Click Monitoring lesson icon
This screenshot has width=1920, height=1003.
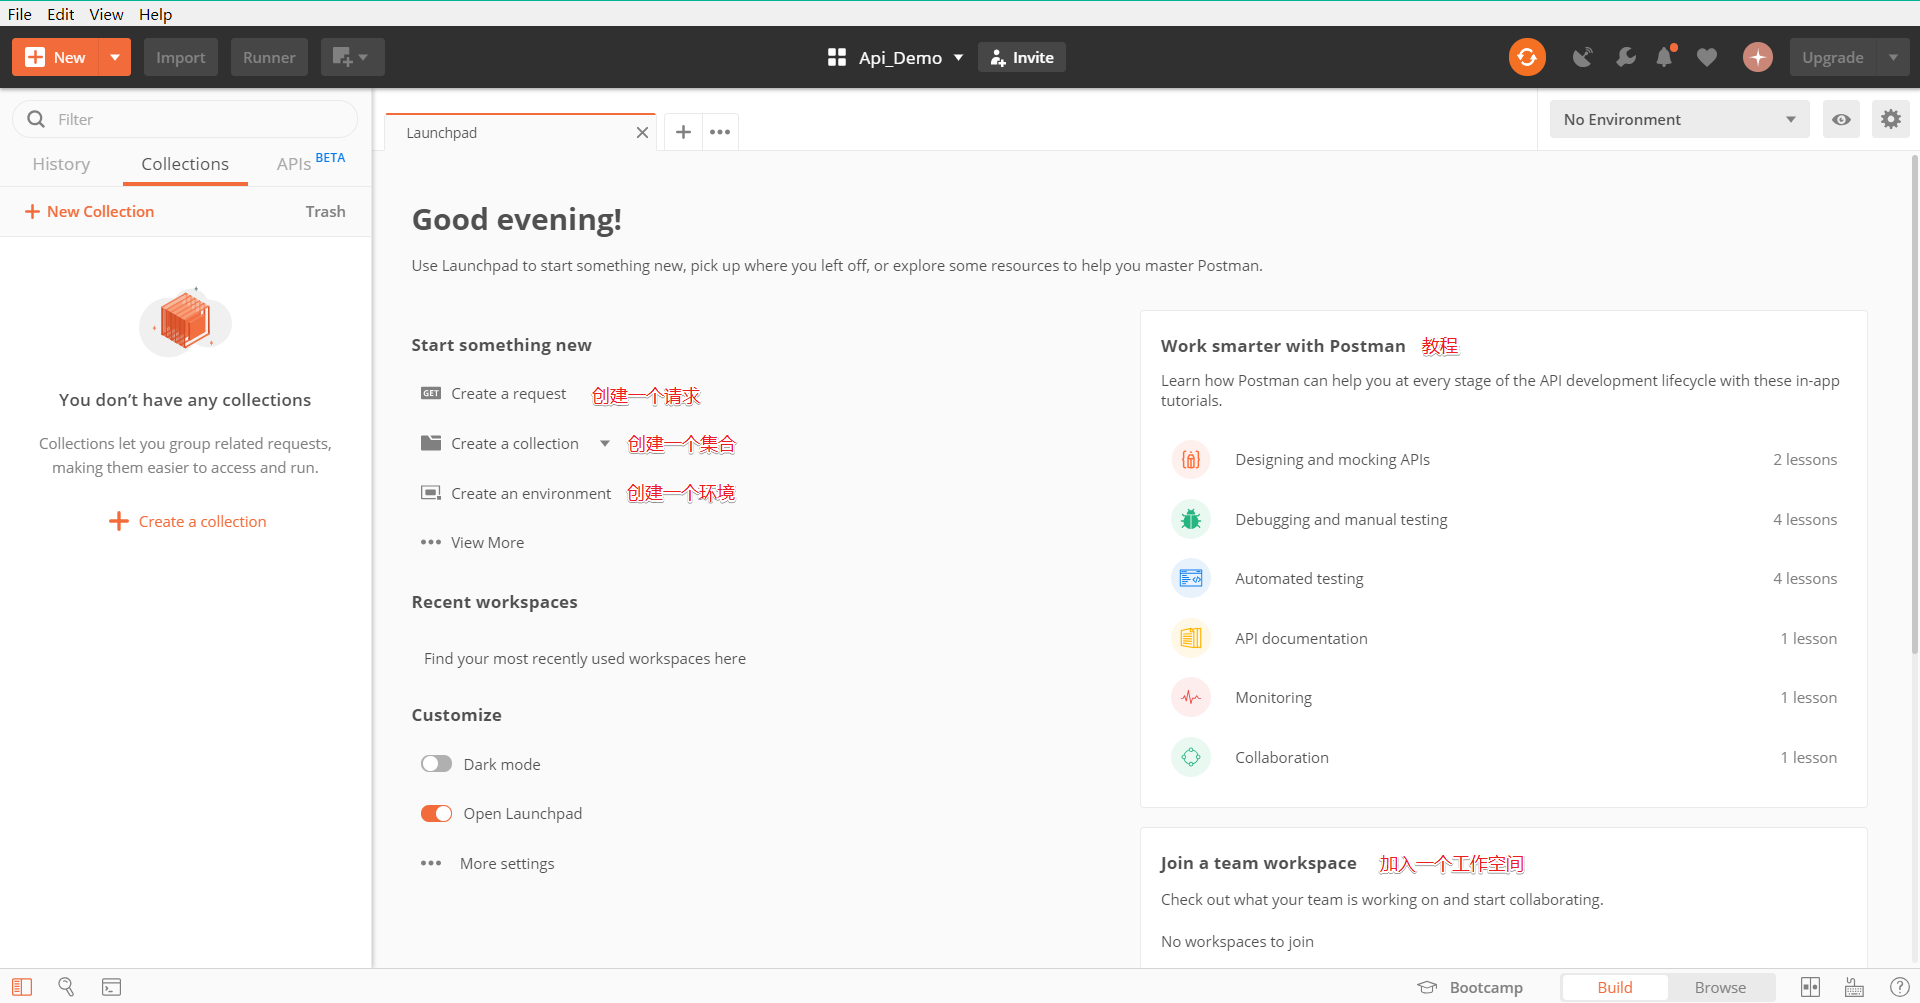(1190, 697)
